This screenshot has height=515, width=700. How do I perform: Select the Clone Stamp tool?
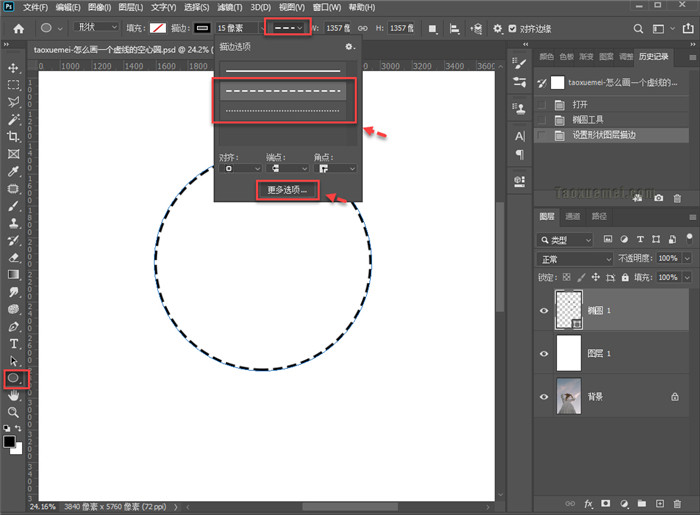pyautogui.click(x=13, y=223)
